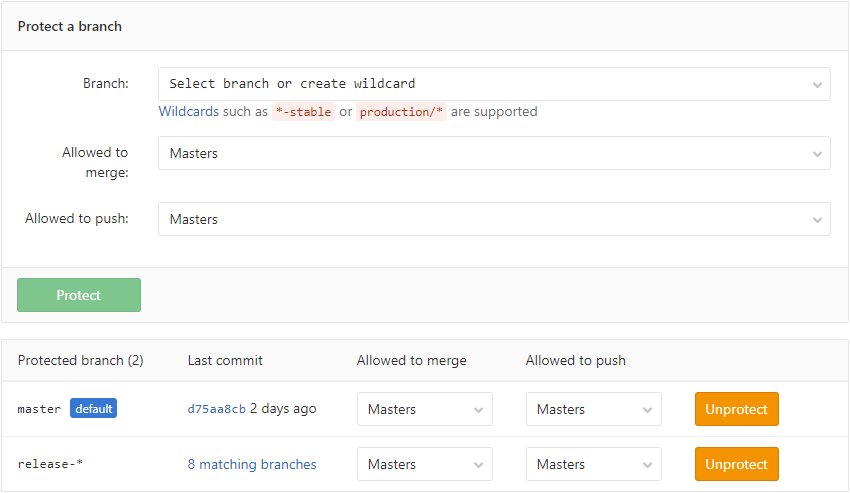850x493 pixels.
Task: Open commit d75aa8cb link
Action: click(216, 409)
